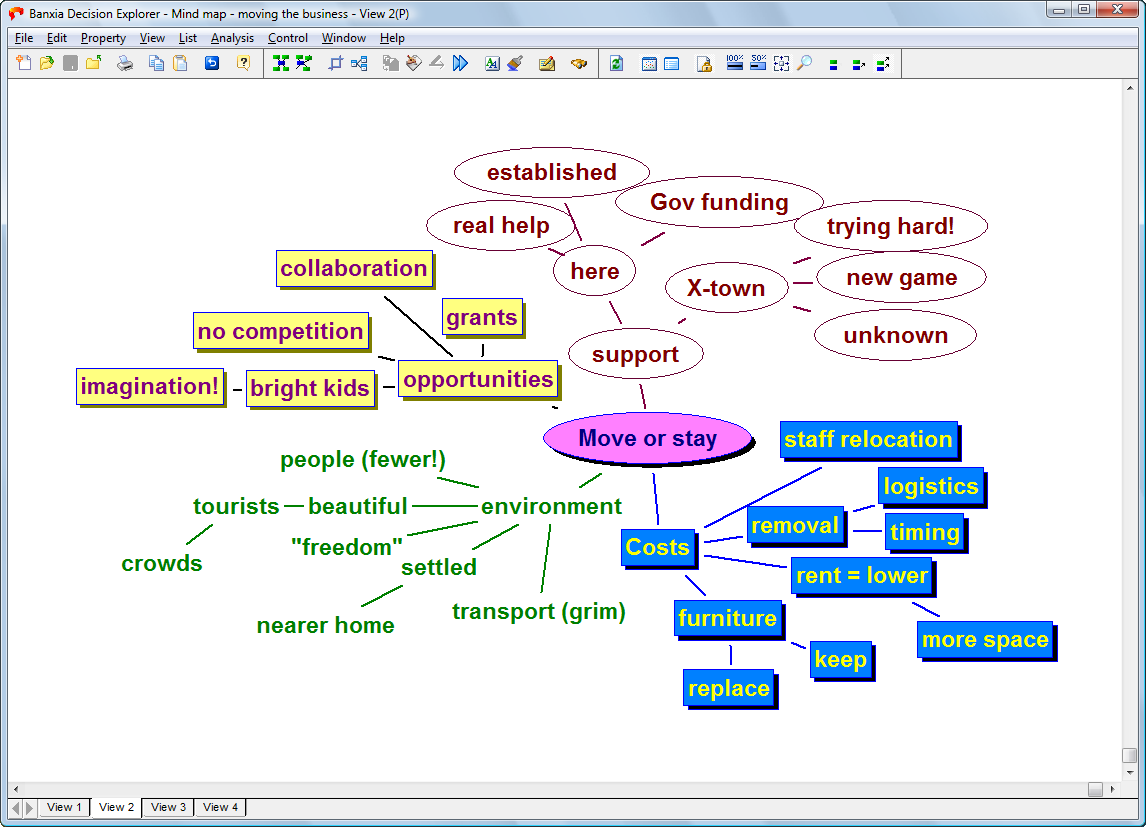Click the horizontal scrollbar thumb
The image size is (1146, 827).
click(x=1096, y=789)
